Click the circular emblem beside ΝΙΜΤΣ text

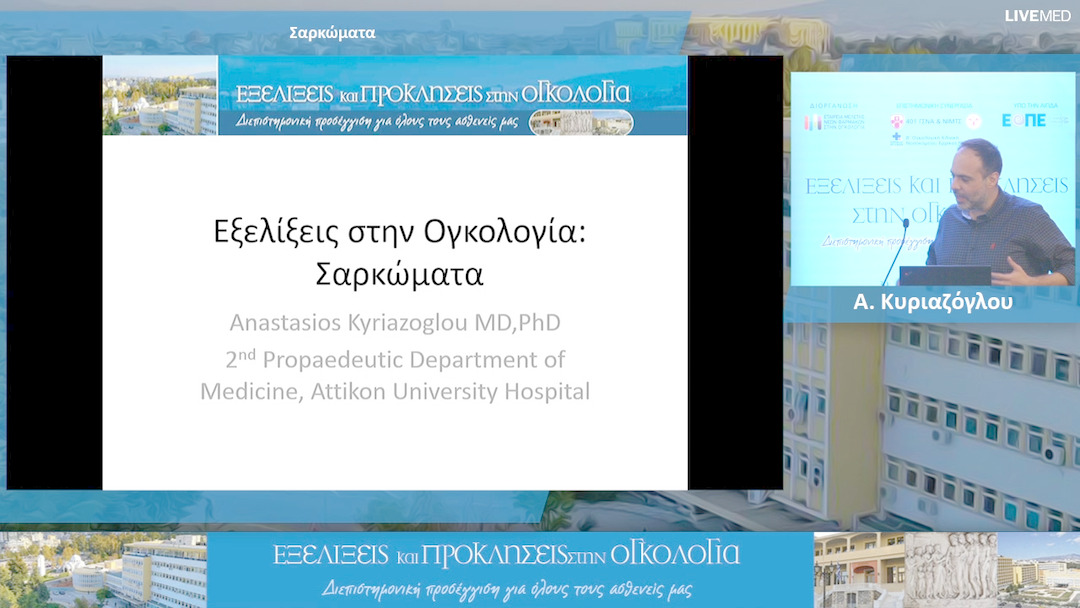(x=973, y=121)
